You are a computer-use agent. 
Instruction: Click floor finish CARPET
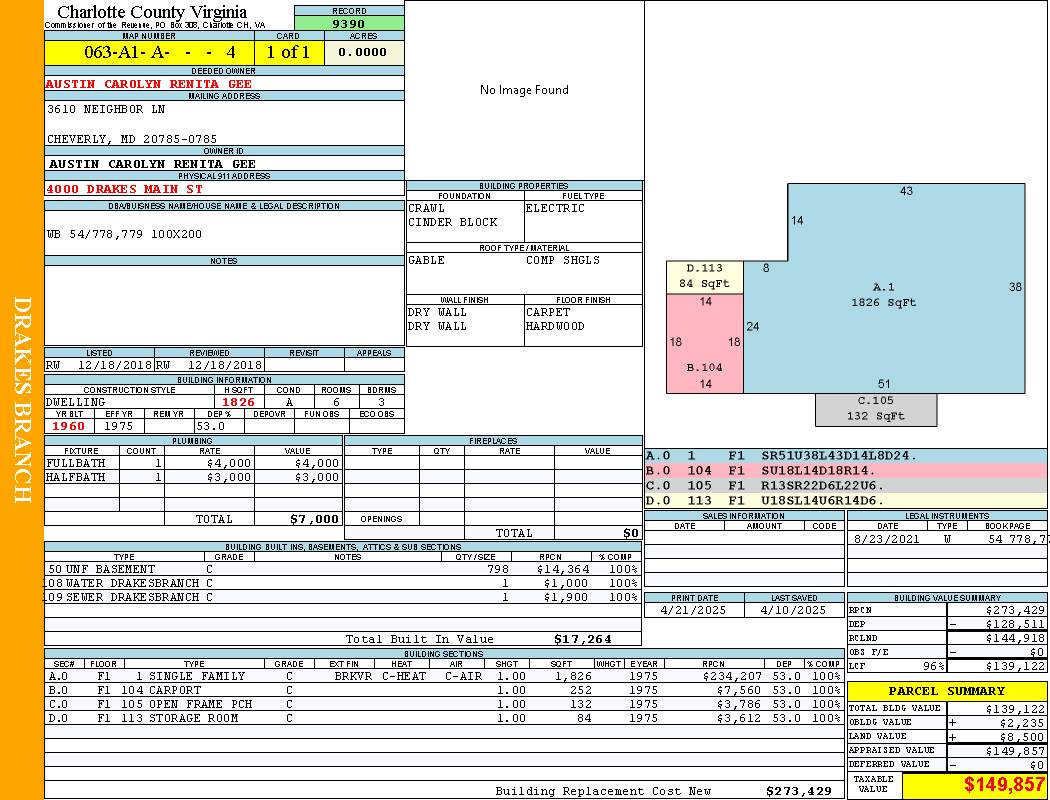coord(548,312)
